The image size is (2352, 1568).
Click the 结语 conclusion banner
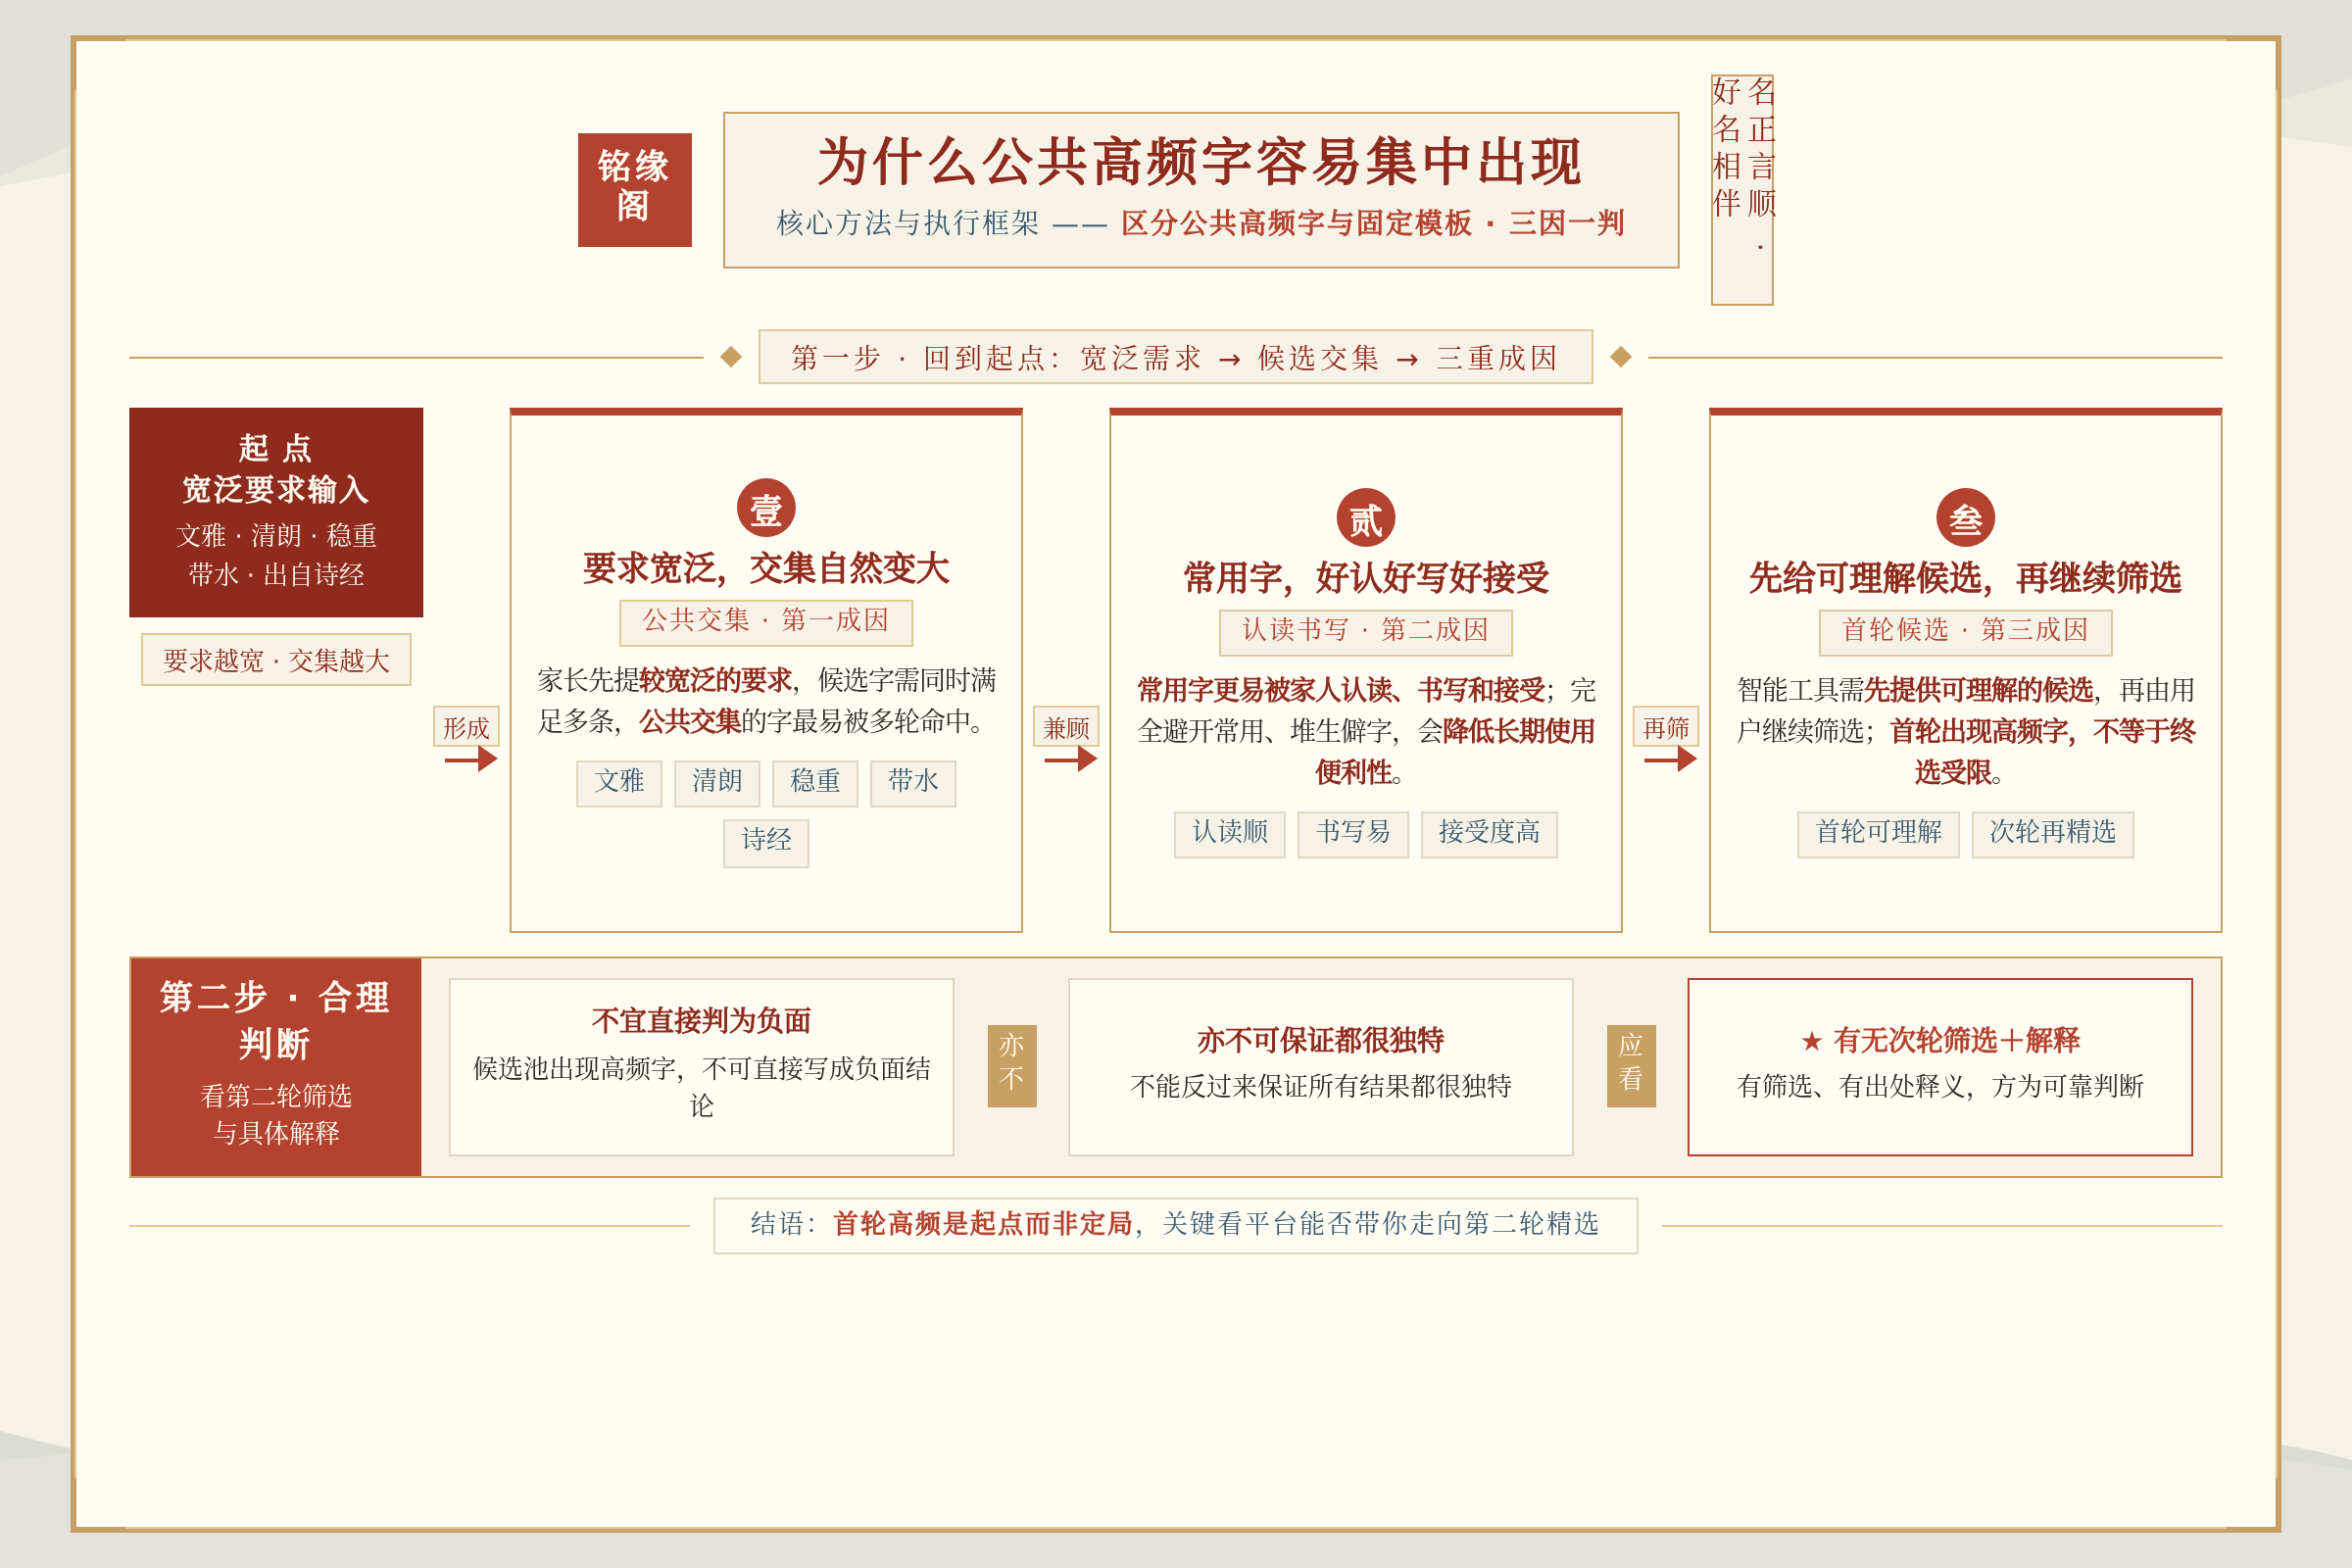1175,1225
